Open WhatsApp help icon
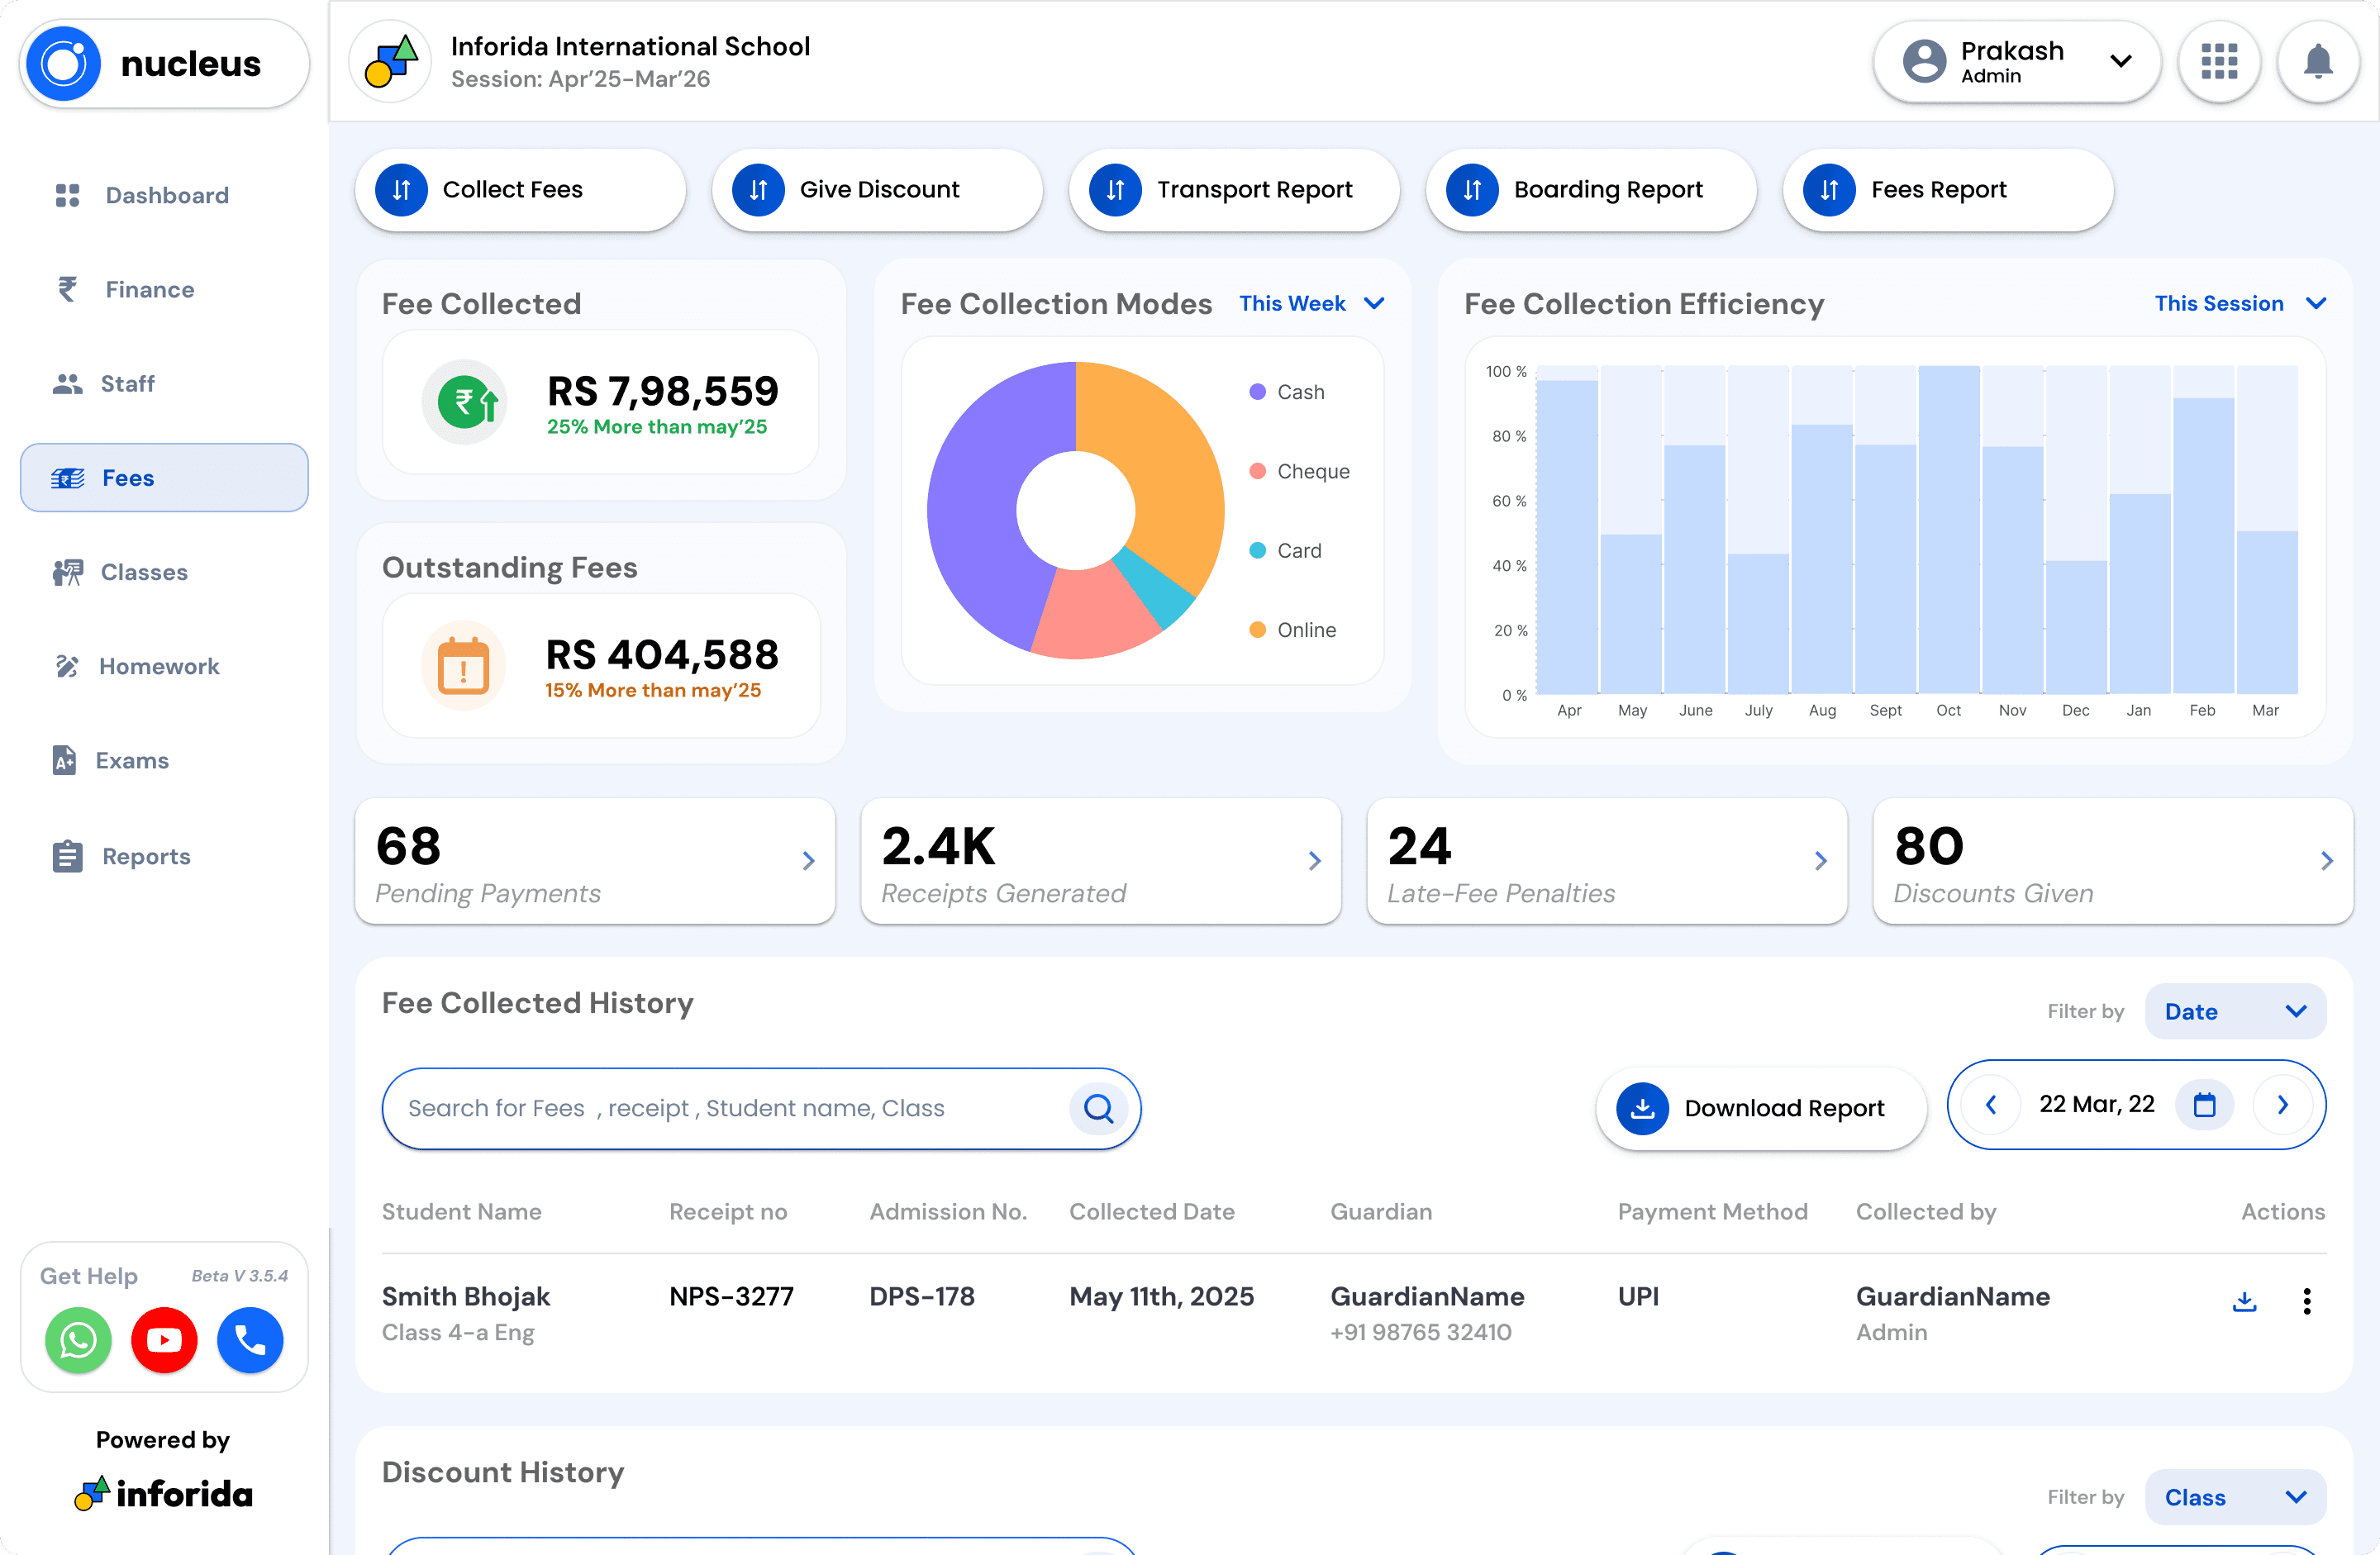Viewport: 2380px width, 1555px height. click(x=78, y=1340)
